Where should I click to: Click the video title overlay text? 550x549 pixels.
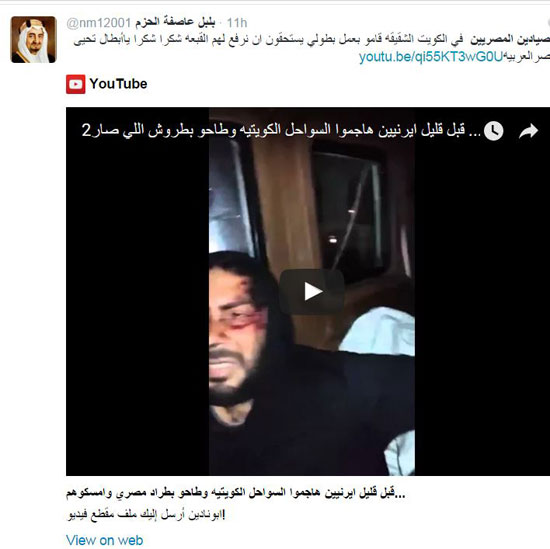[274, 130]
